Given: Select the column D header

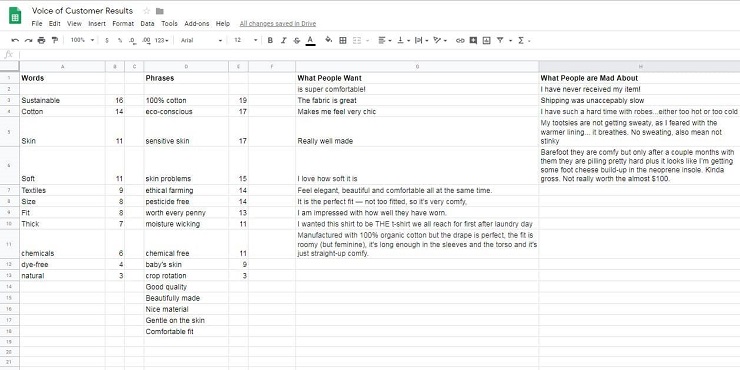Looking at the screenshot, I should (186, 67).
